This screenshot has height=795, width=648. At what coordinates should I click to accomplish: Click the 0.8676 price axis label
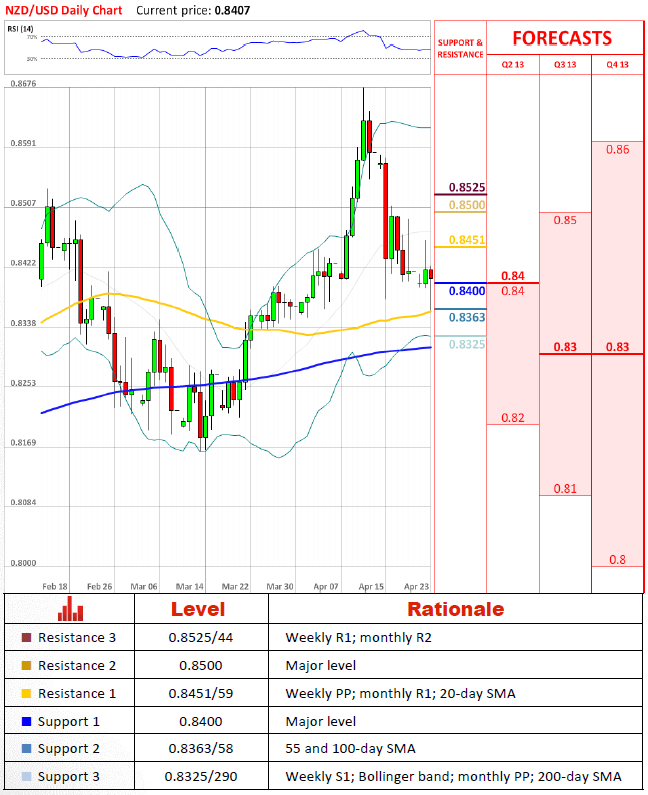[x=23, y=84]
